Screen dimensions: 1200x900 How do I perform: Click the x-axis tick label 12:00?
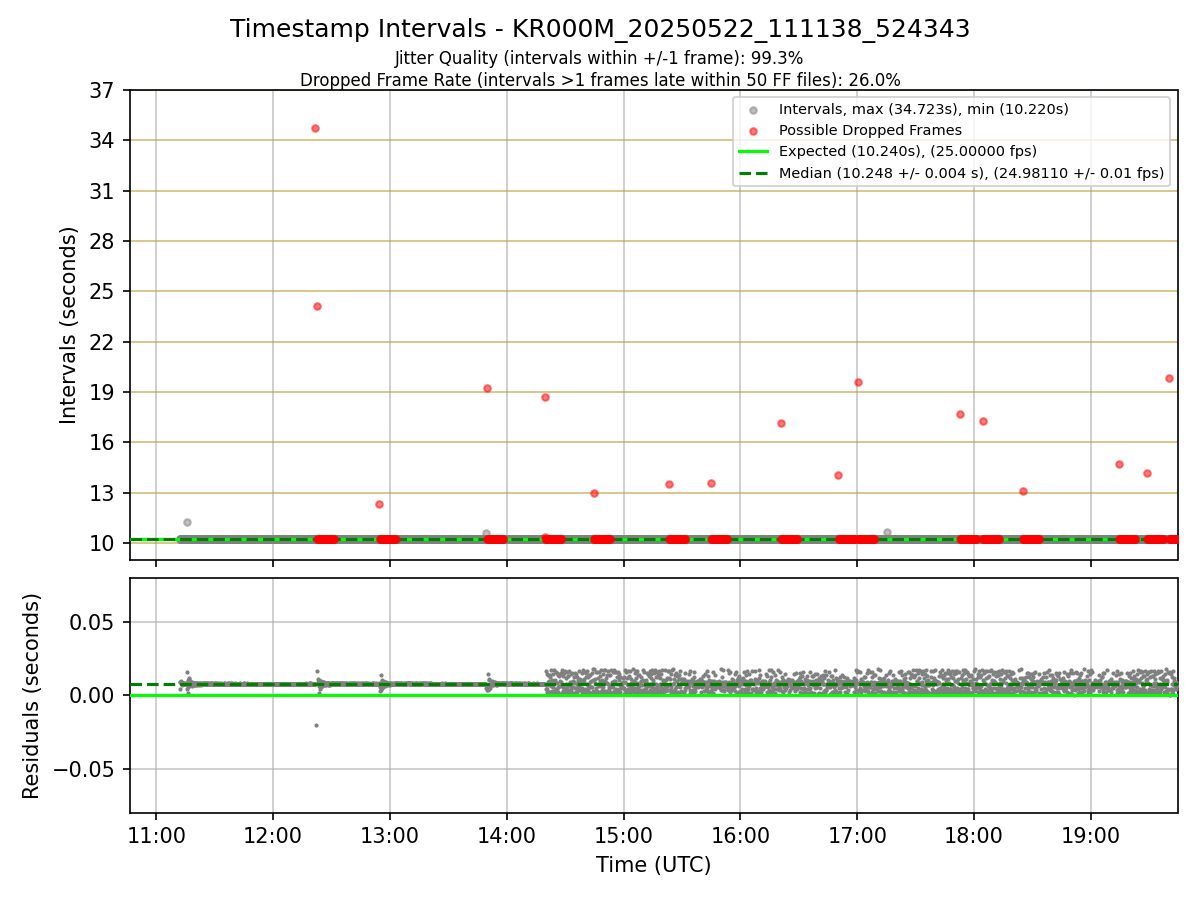273,836
